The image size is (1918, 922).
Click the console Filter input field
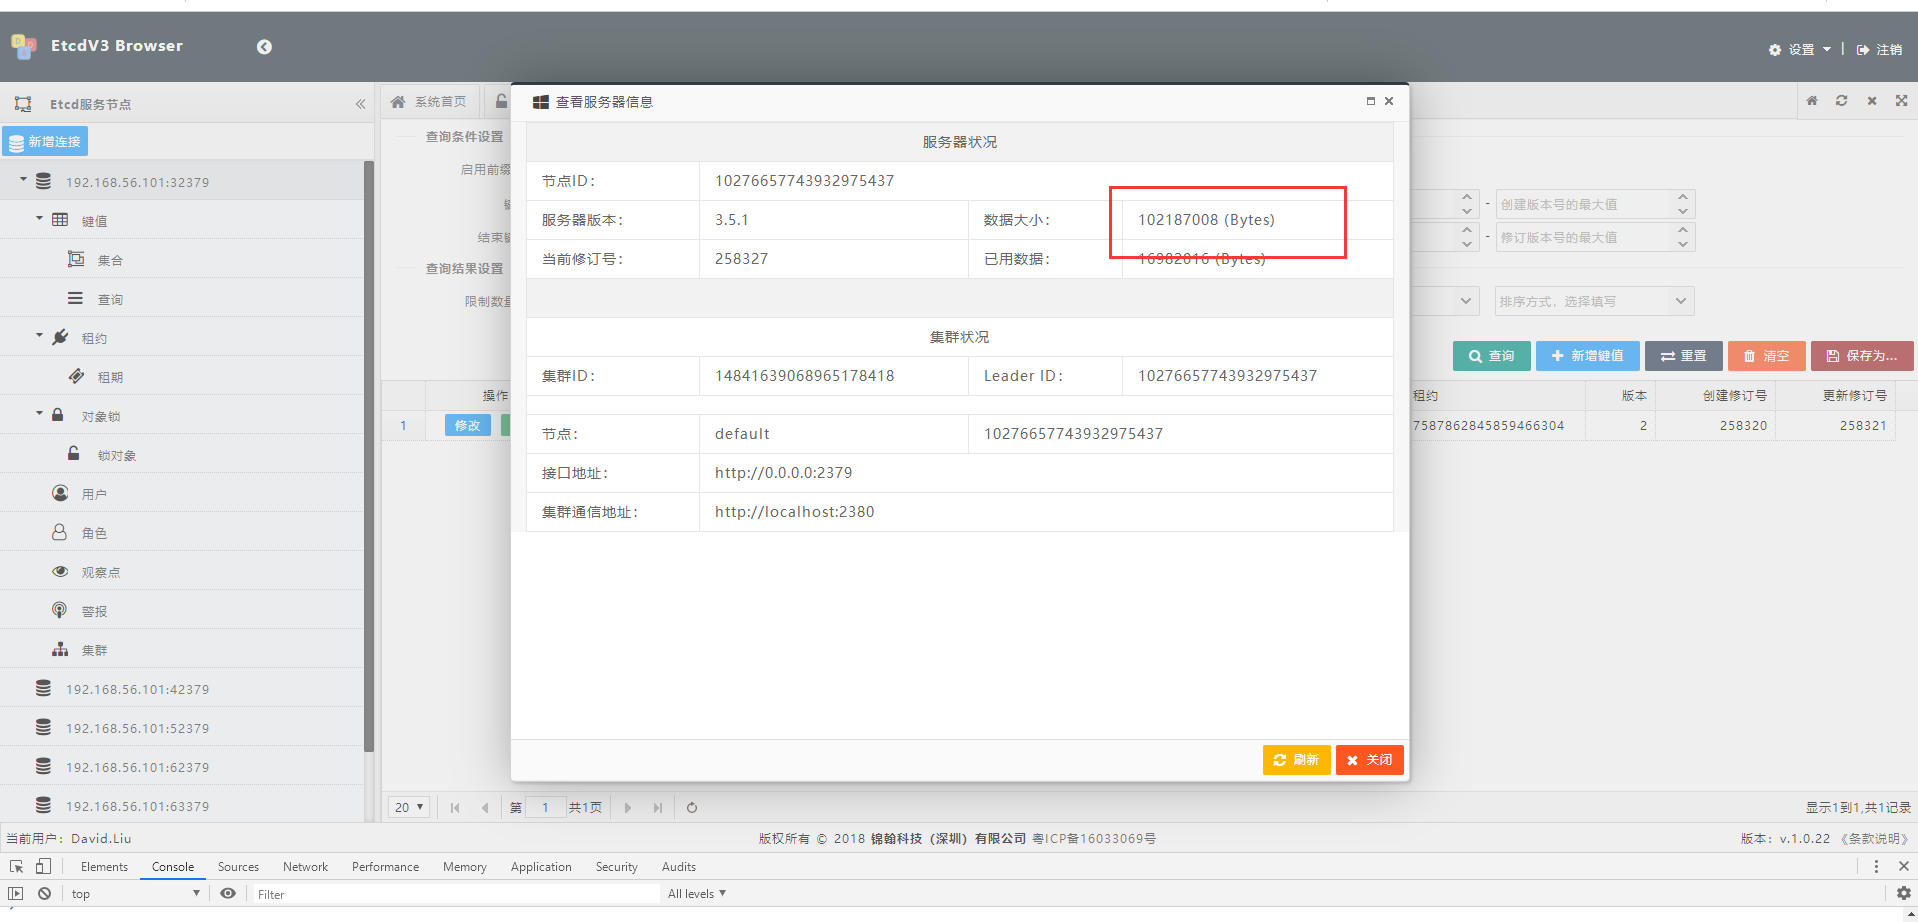pyautogui.click(x=455, y=894)
